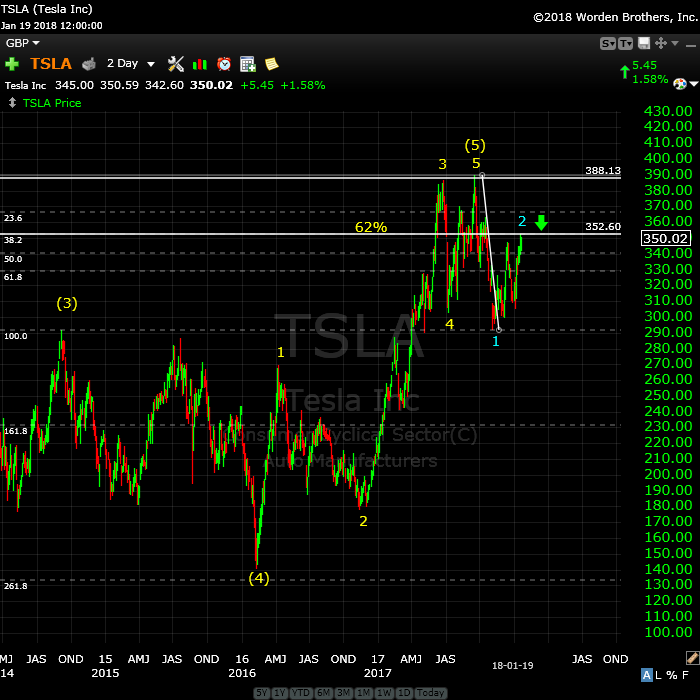The width and height of the screenshot is (700, 700).
Task: Click the floppy disk save icon
Action: pos(644,43)
